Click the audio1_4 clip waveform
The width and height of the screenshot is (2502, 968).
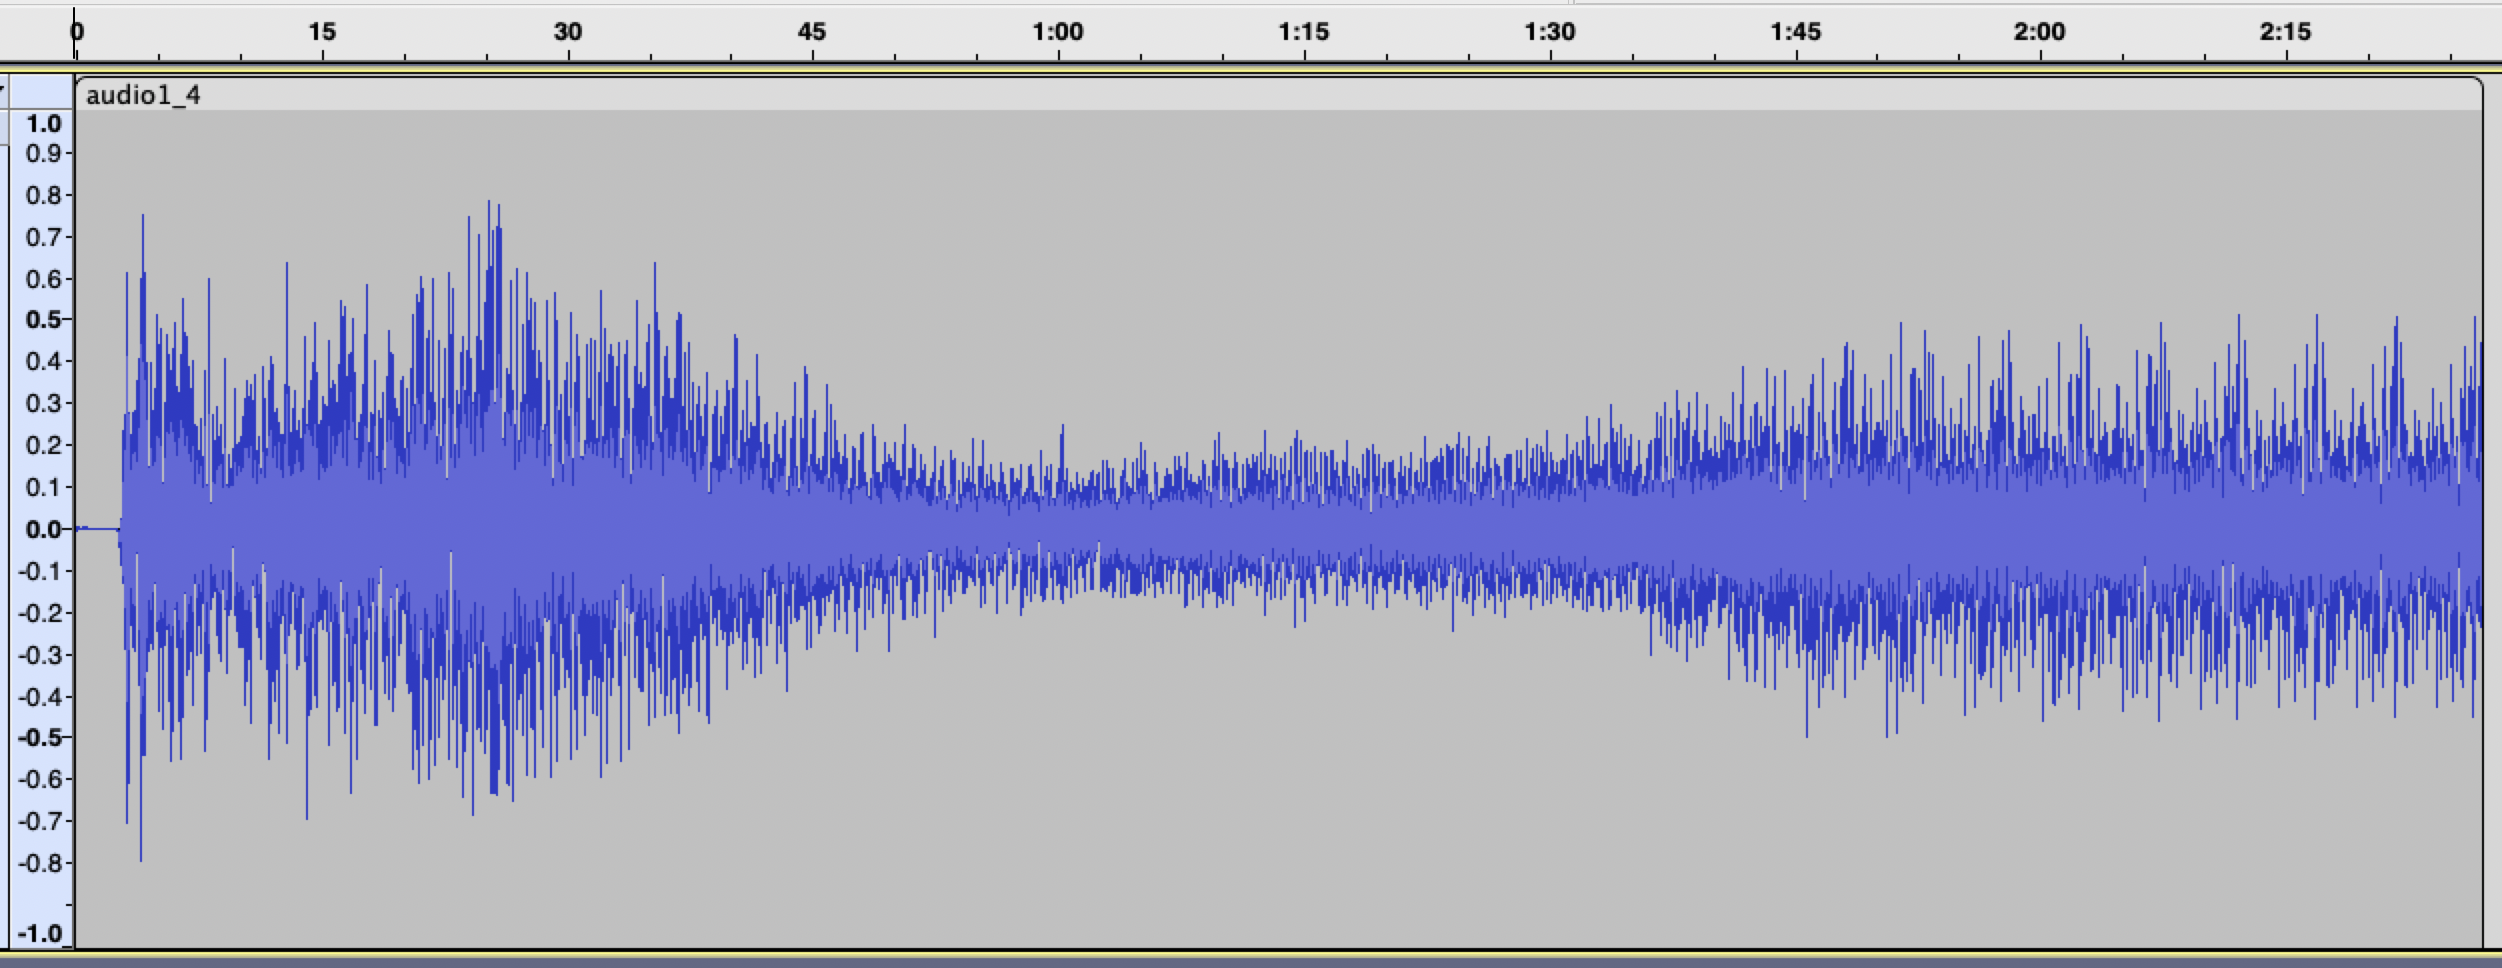pyautogui.click(x=1279, y=528)
